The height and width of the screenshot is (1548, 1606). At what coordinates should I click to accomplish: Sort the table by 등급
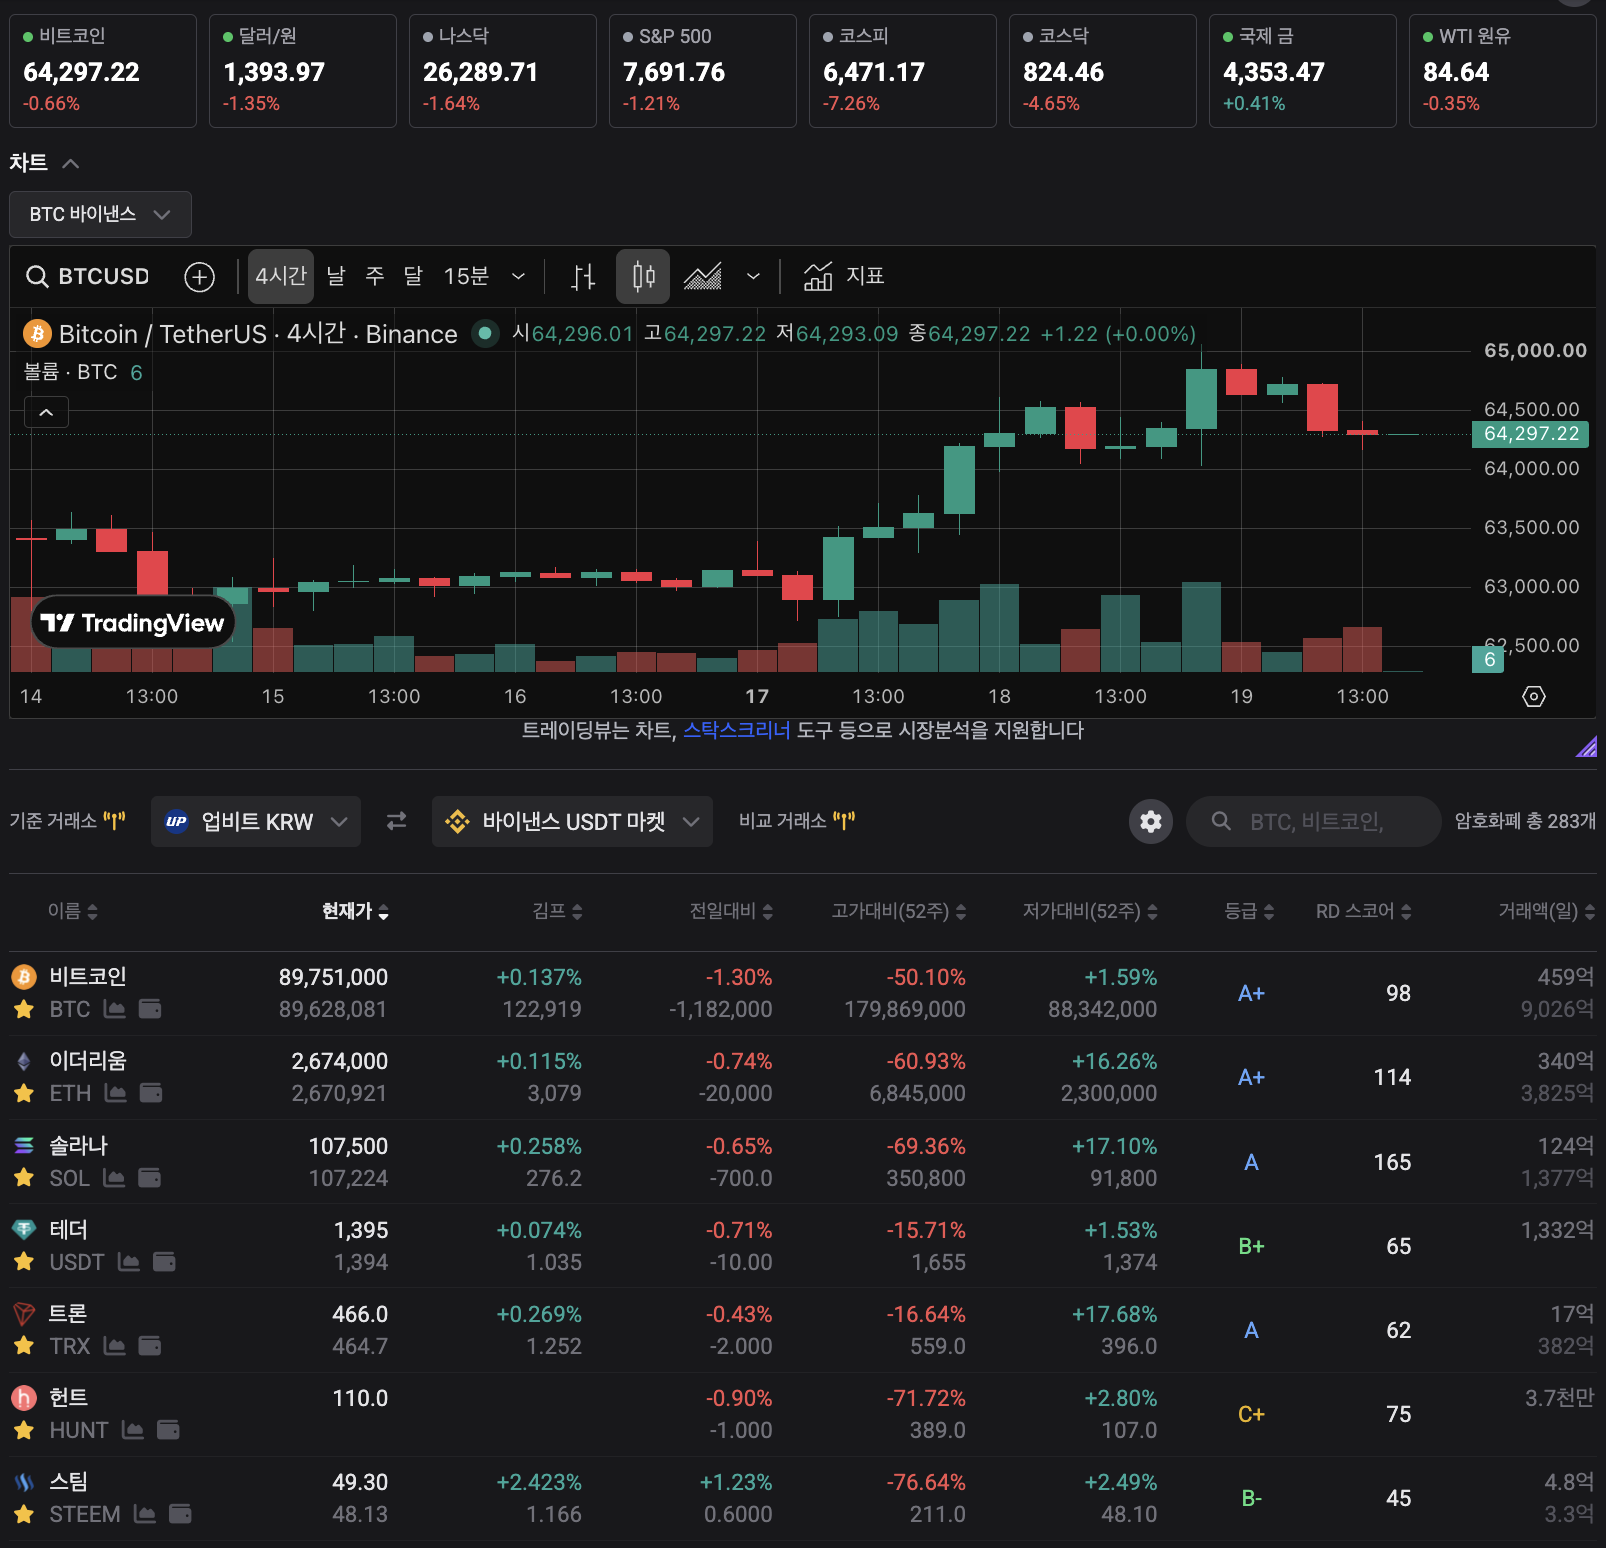(1249, 911)
